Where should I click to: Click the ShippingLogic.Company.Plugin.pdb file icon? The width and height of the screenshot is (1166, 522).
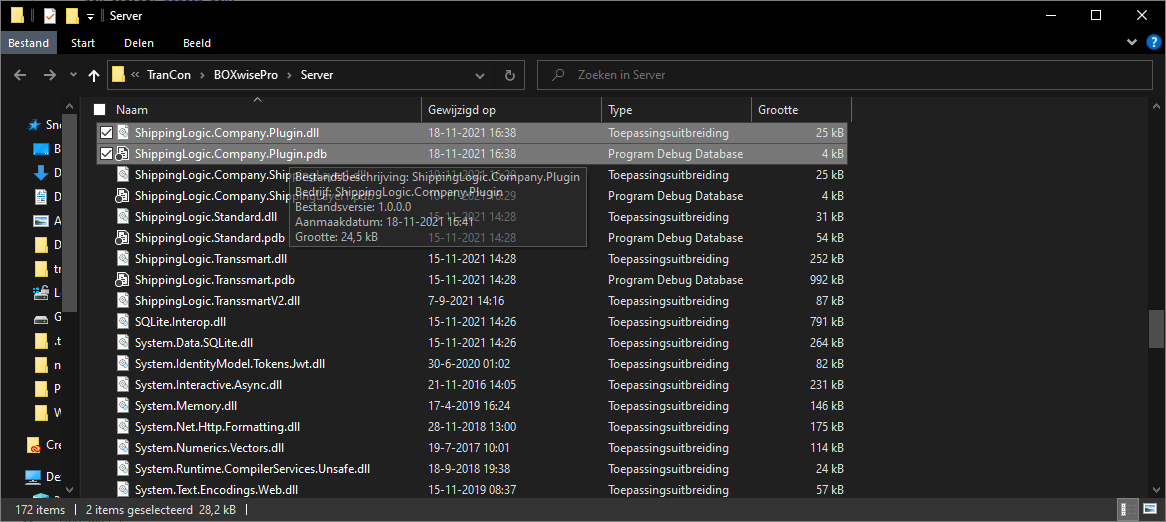(x=123, y=154)
